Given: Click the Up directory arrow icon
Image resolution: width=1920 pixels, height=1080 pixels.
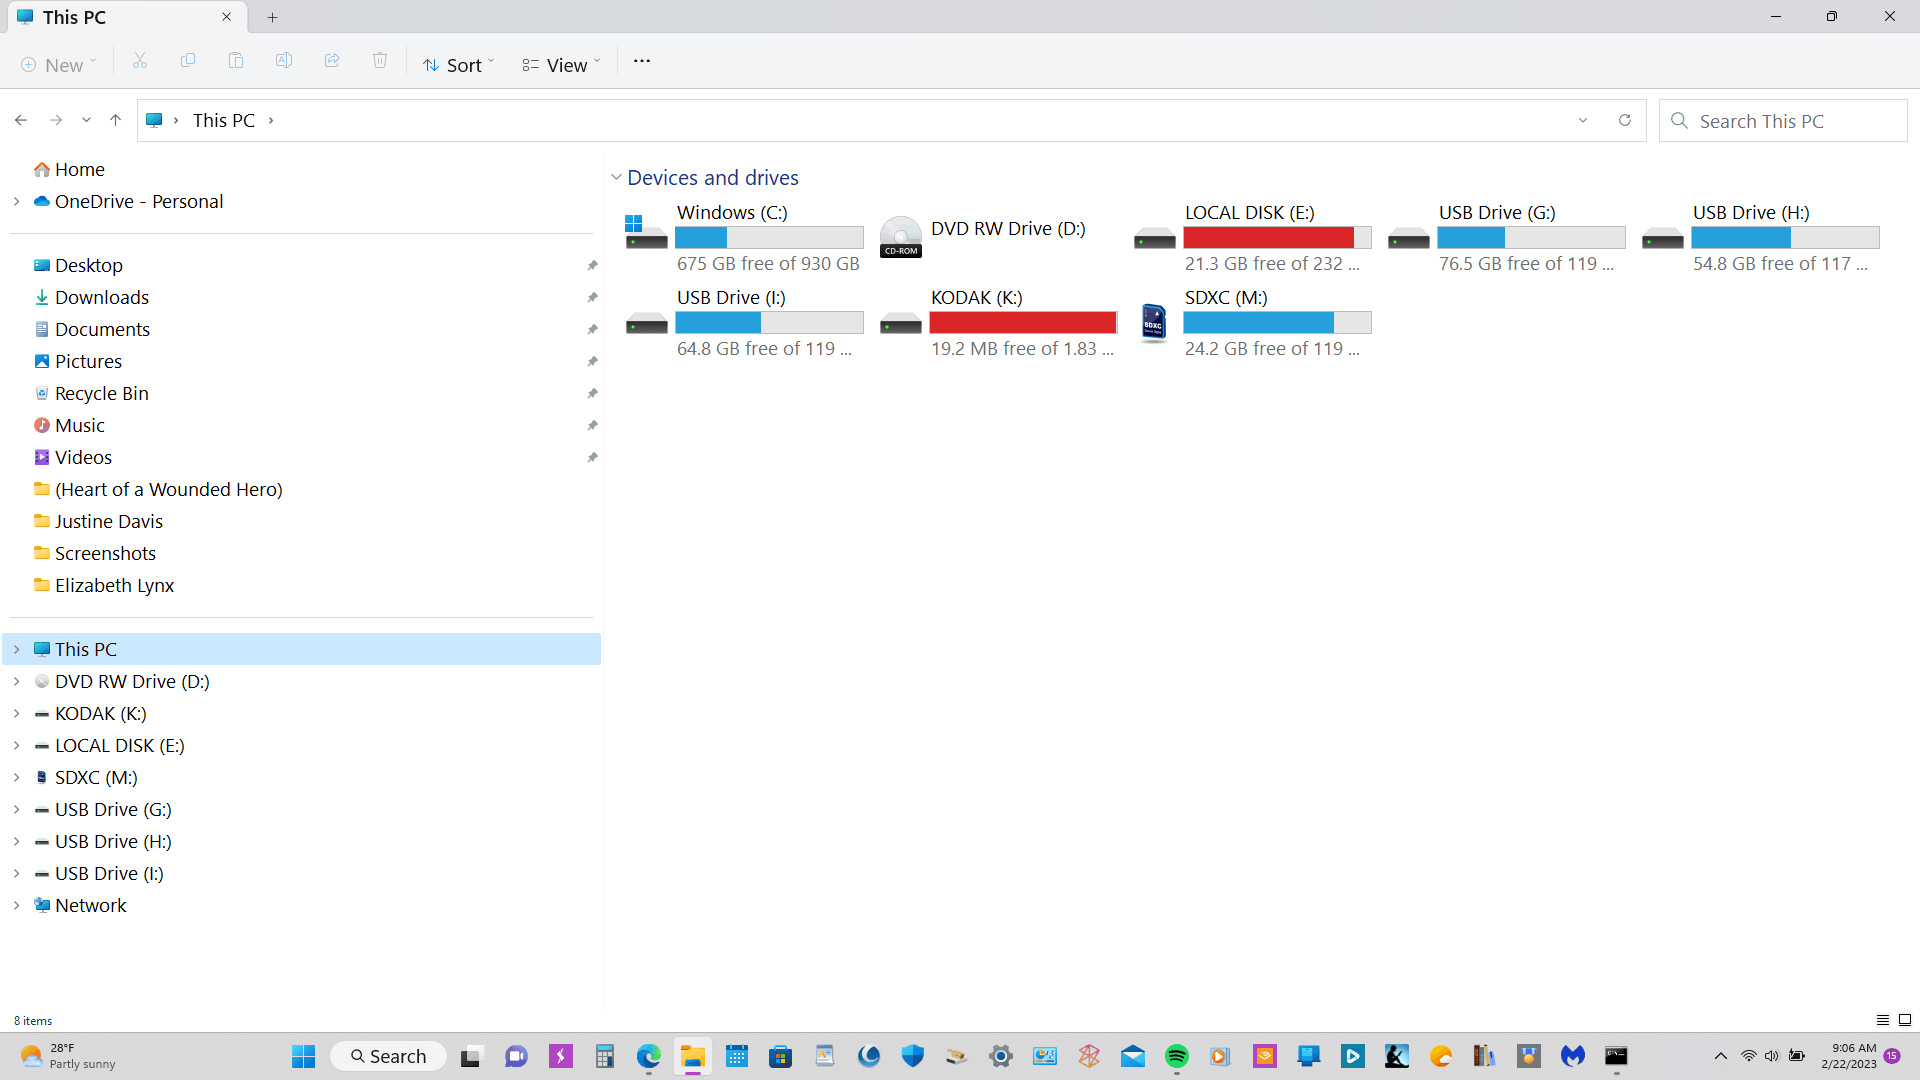Looking at the screenshot, I should [116, 120].
